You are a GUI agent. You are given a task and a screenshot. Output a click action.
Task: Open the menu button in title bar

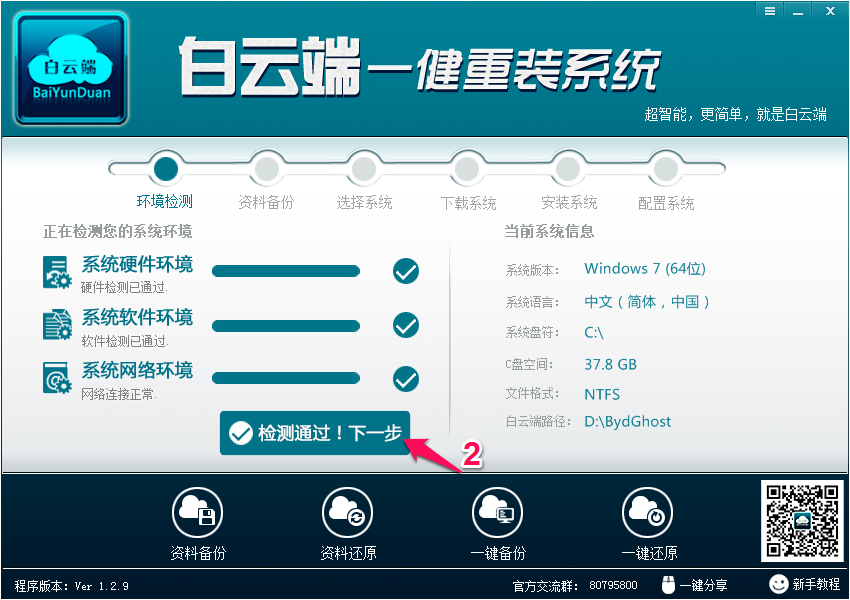pyautogui.click(x=770, y=11)
